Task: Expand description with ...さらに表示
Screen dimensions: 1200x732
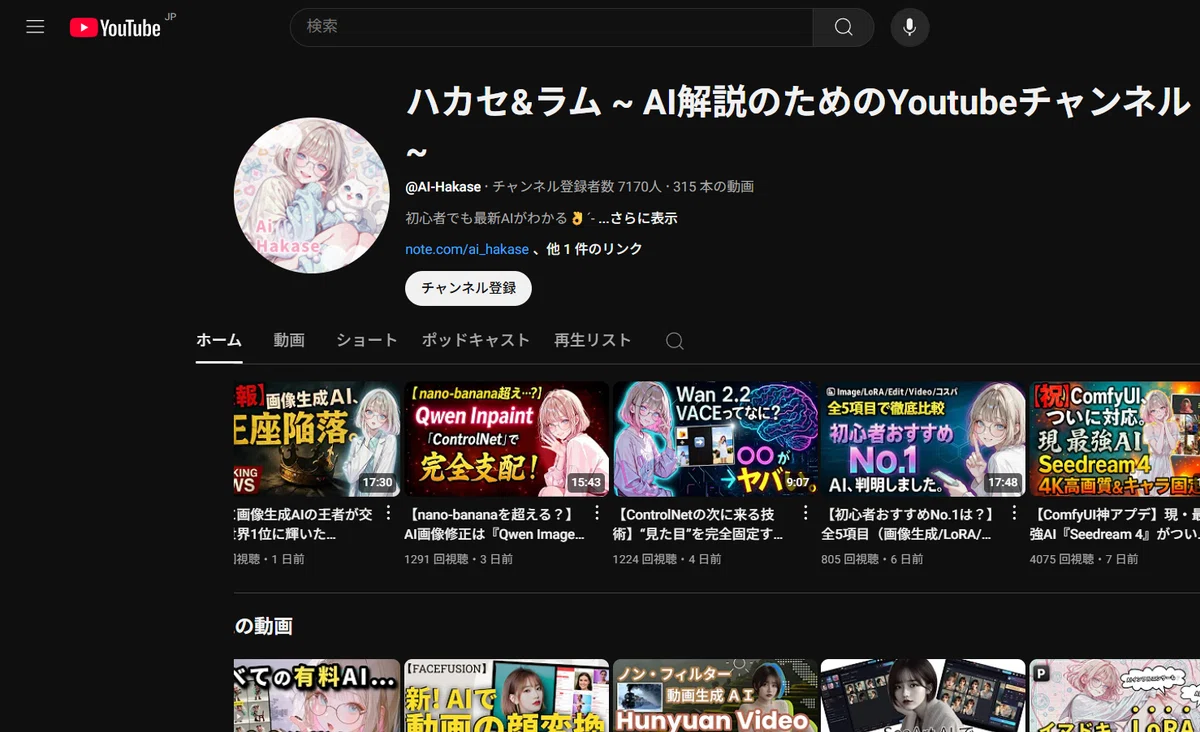Action: [x=638, y=218]
